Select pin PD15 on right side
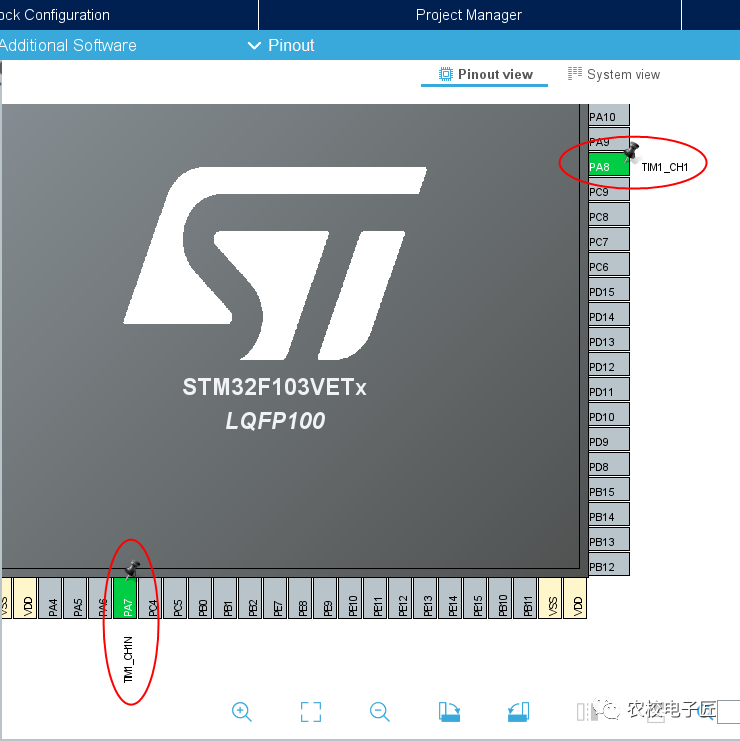 (x=609, y=290)
